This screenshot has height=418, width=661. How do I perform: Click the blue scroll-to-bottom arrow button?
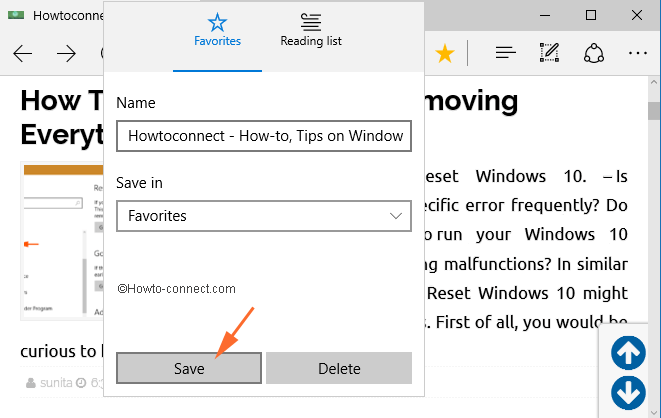coord(628,393)
